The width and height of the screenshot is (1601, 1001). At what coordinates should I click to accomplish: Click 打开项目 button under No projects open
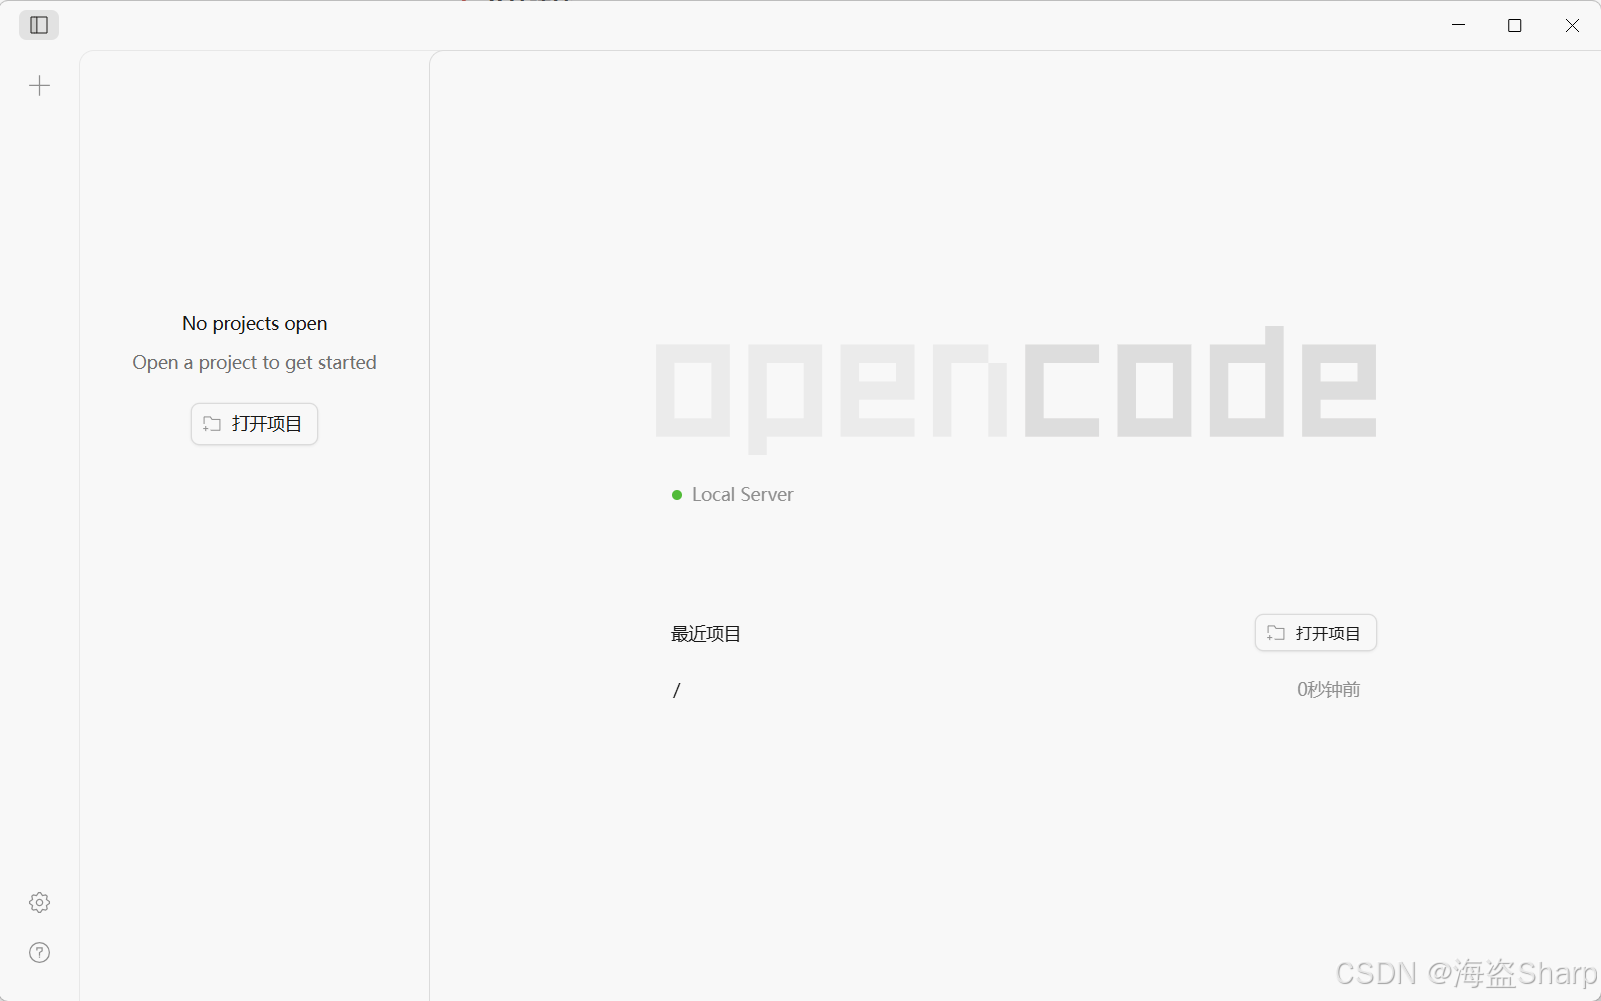pos(254,424)
